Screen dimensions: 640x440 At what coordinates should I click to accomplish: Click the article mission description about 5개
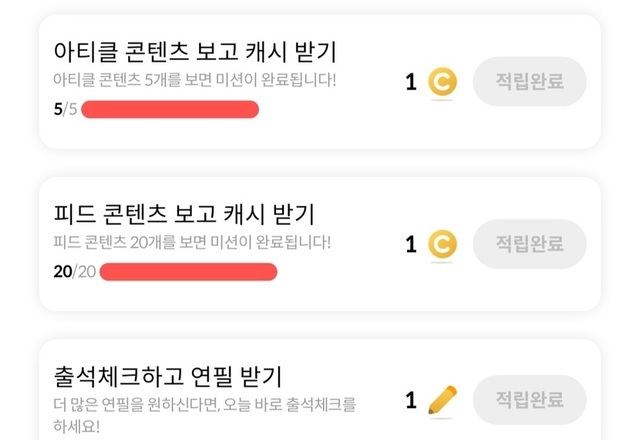(x=195, y=79)
